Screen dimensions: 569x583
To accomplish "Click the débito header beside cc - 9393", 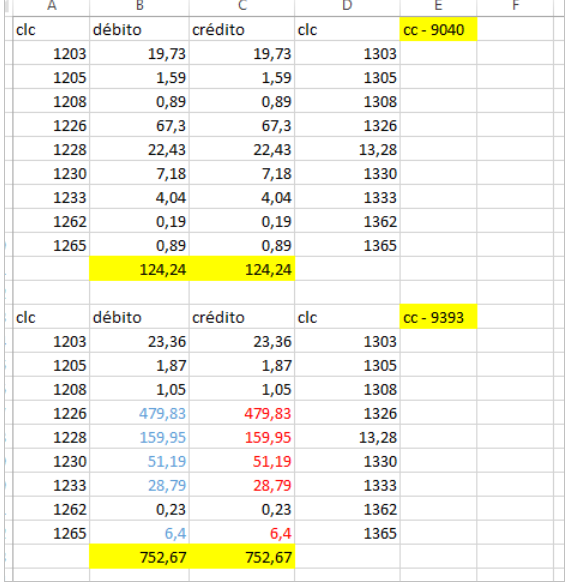I will 139,317.
